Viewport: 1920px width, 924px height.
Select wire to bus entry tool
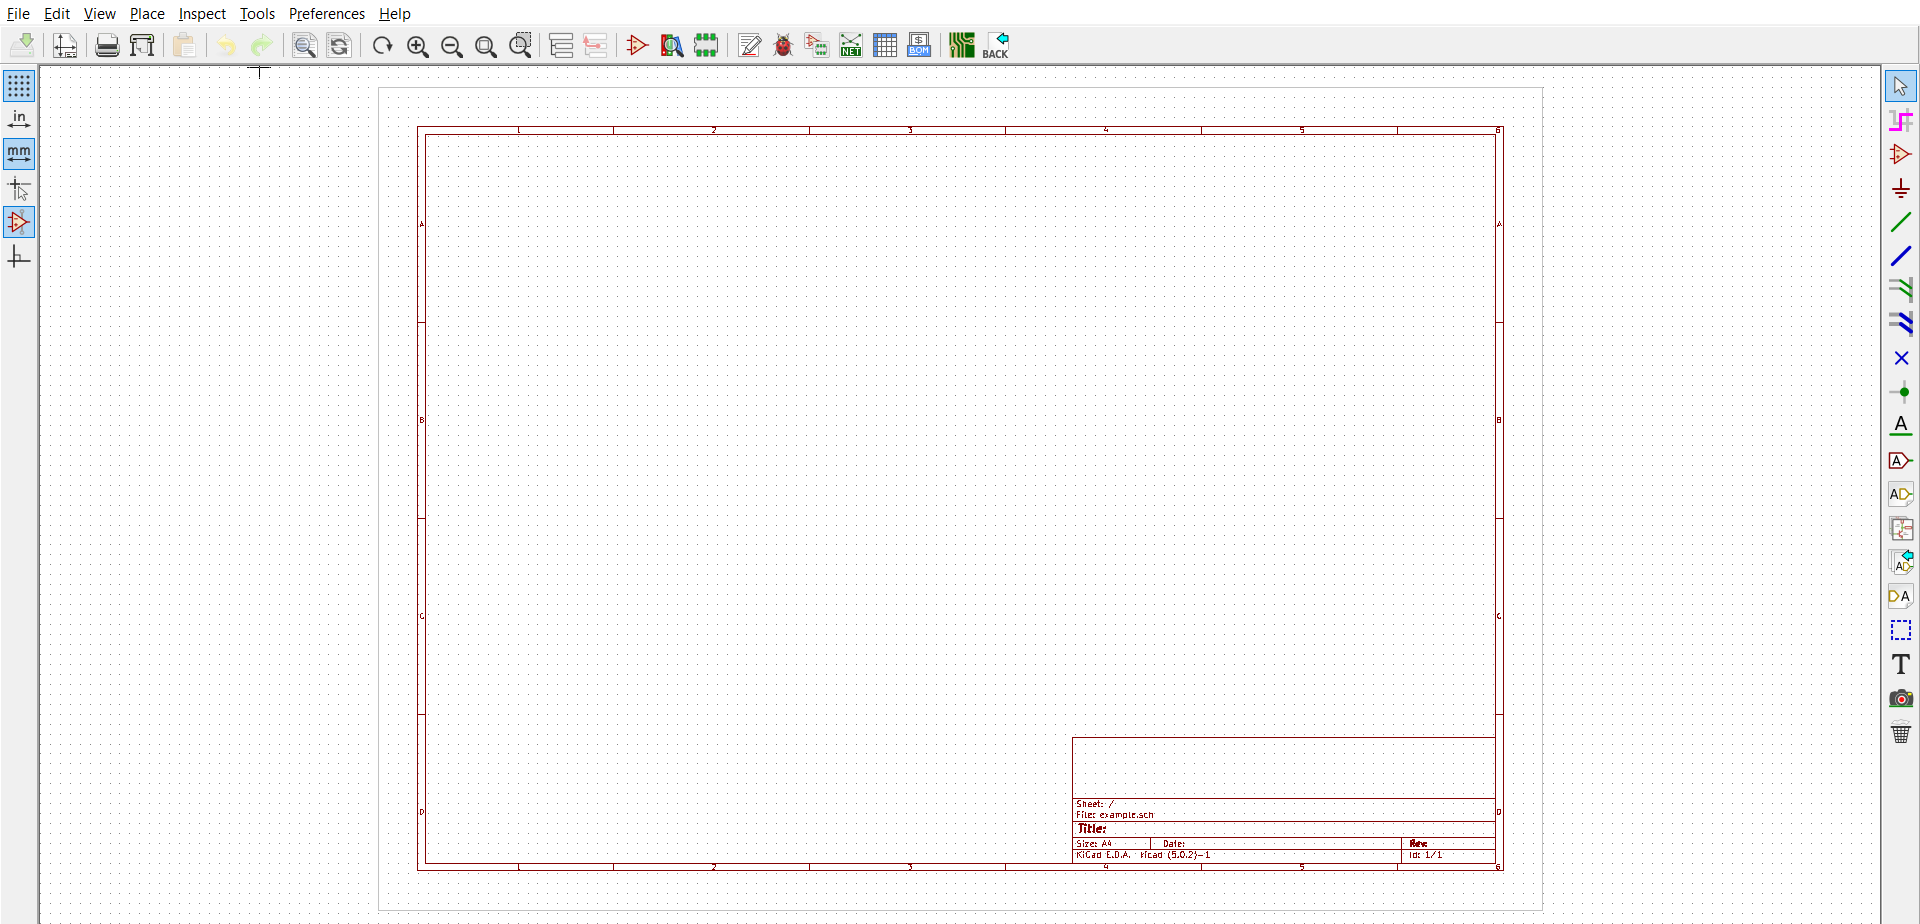[x=1901, y=290]
